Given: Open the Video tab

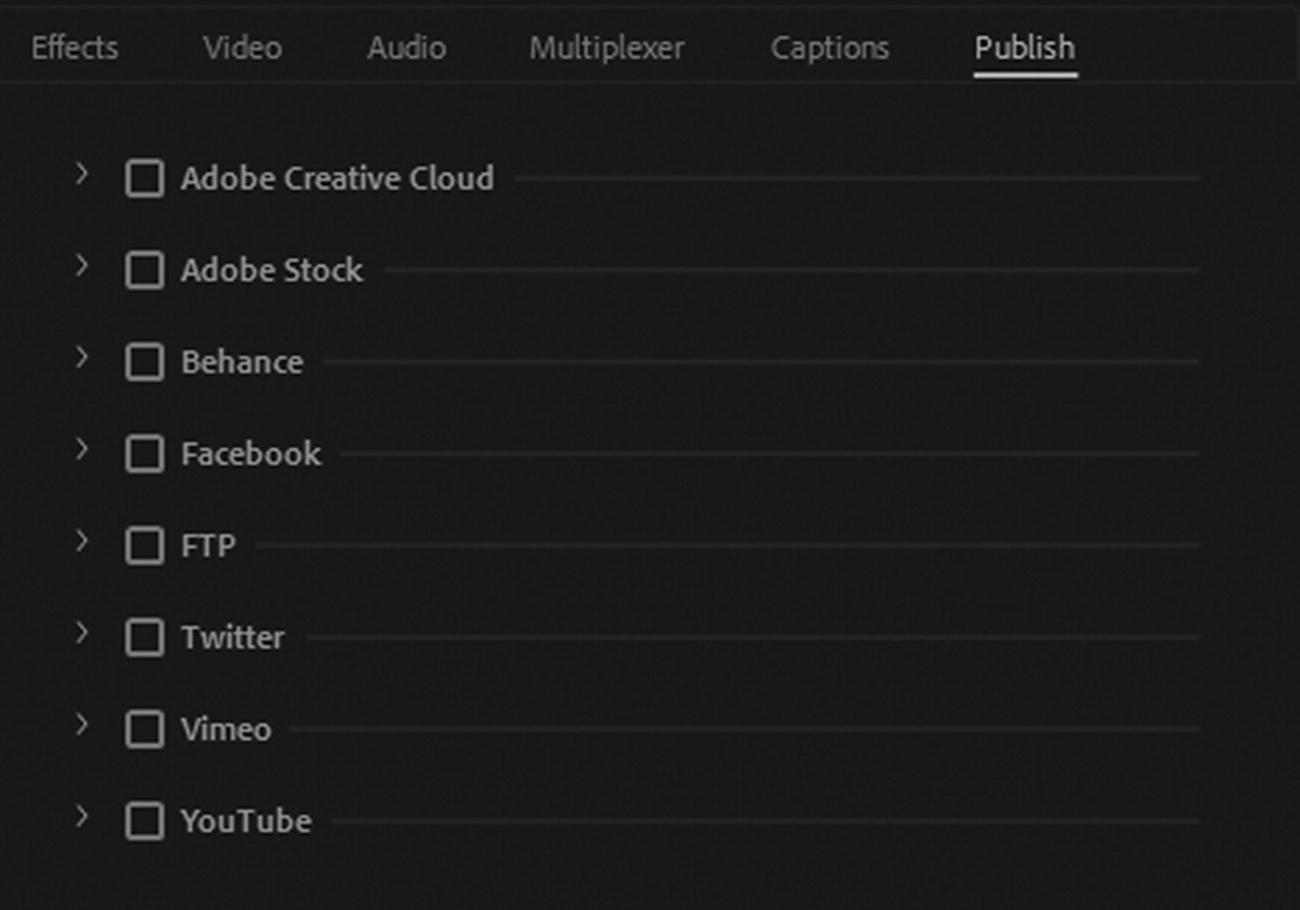Looking at the screenshot, I should pos(243,48).
